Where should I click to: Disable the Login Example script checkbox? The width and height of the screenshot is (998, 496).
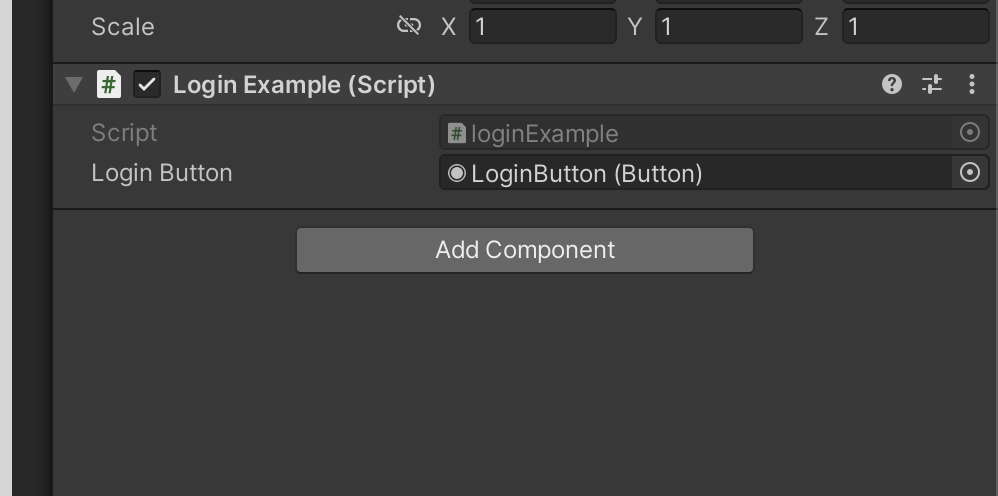[147, 84]
